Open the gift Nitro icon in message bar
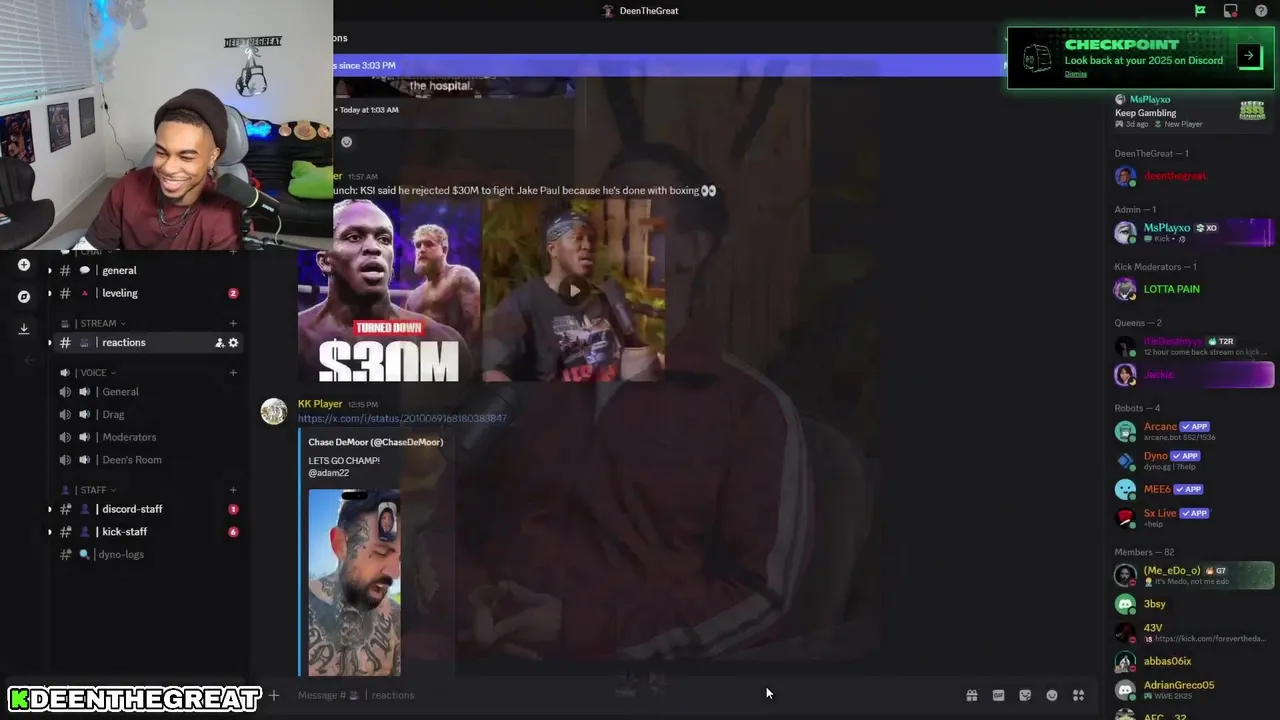1280x720 pixels. (x=971, y=695)
